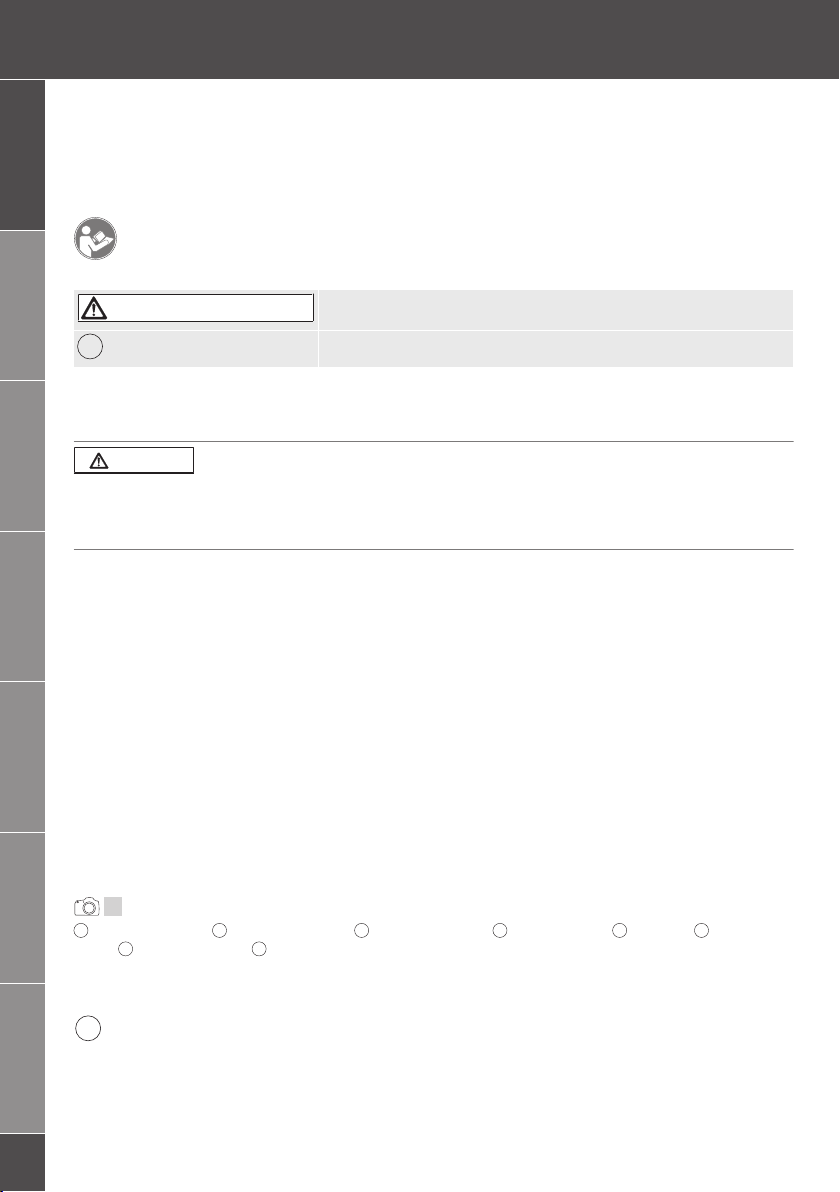Screen dimensions: 840x1192
Task: Click the camera icon
Action: coord(87,907)
